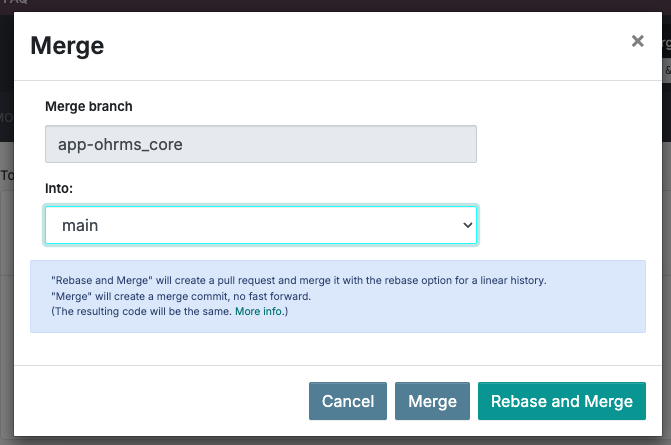Screen dimensions: 671x445
Task: Click 'The resulting code will be the same' text
Action: 140,313
